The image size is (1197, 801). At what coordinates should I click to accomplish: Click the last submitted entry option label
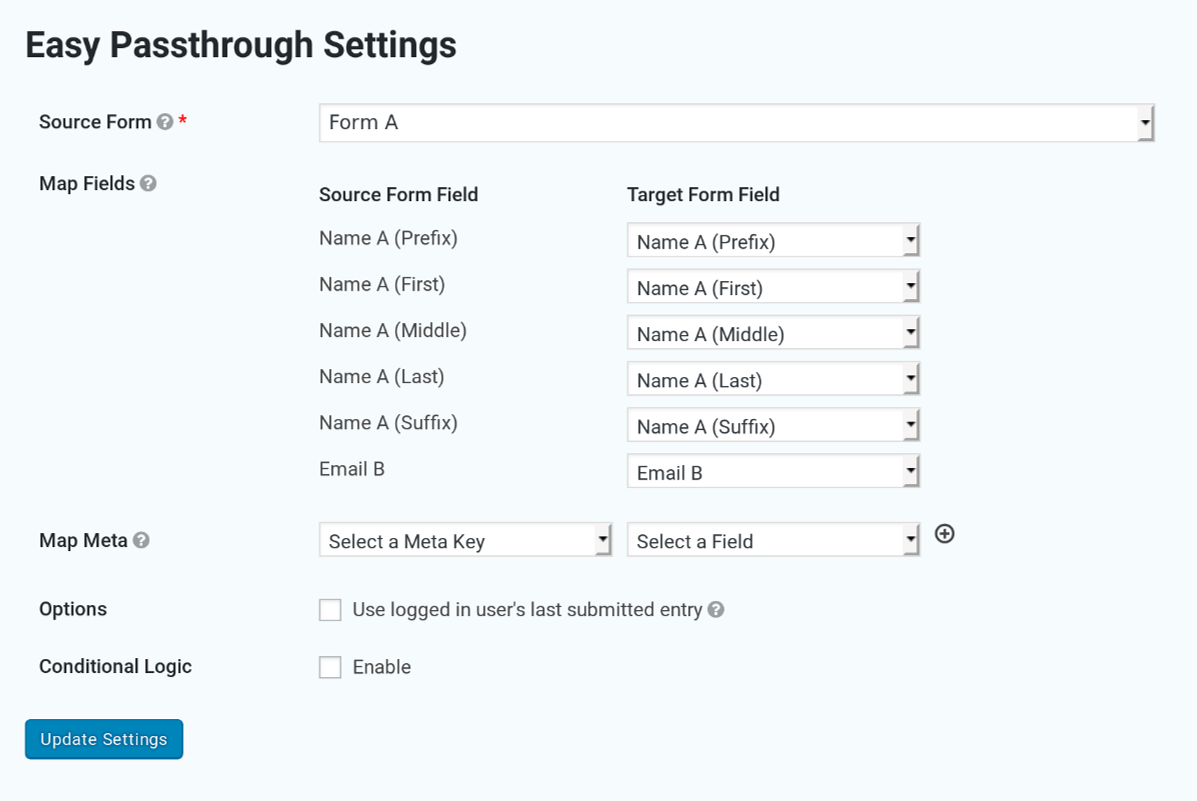pyautogui.click(x=527, y=610)
